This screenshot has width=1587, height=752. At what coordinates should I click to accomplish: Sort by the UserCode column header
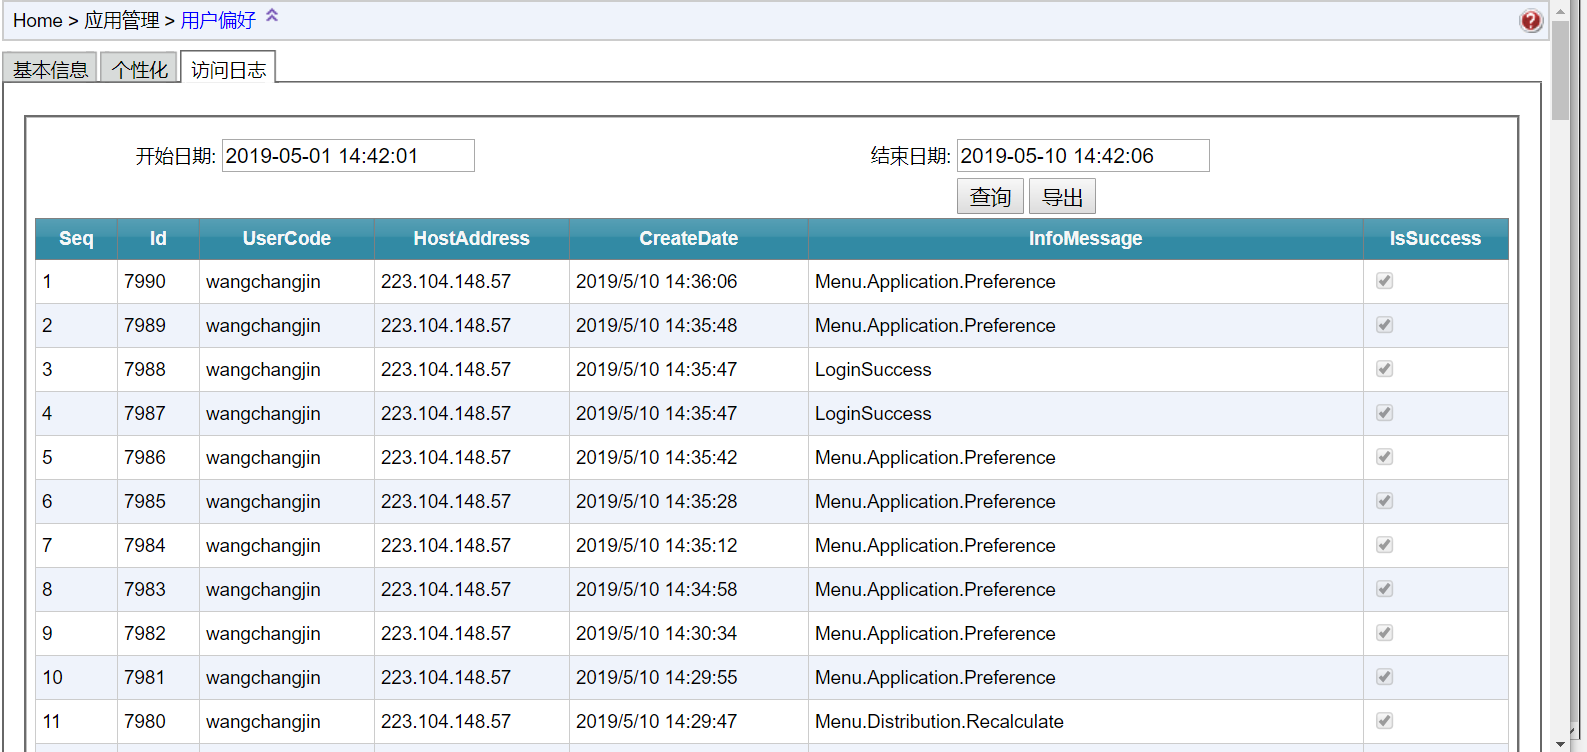tap(287, 239)
